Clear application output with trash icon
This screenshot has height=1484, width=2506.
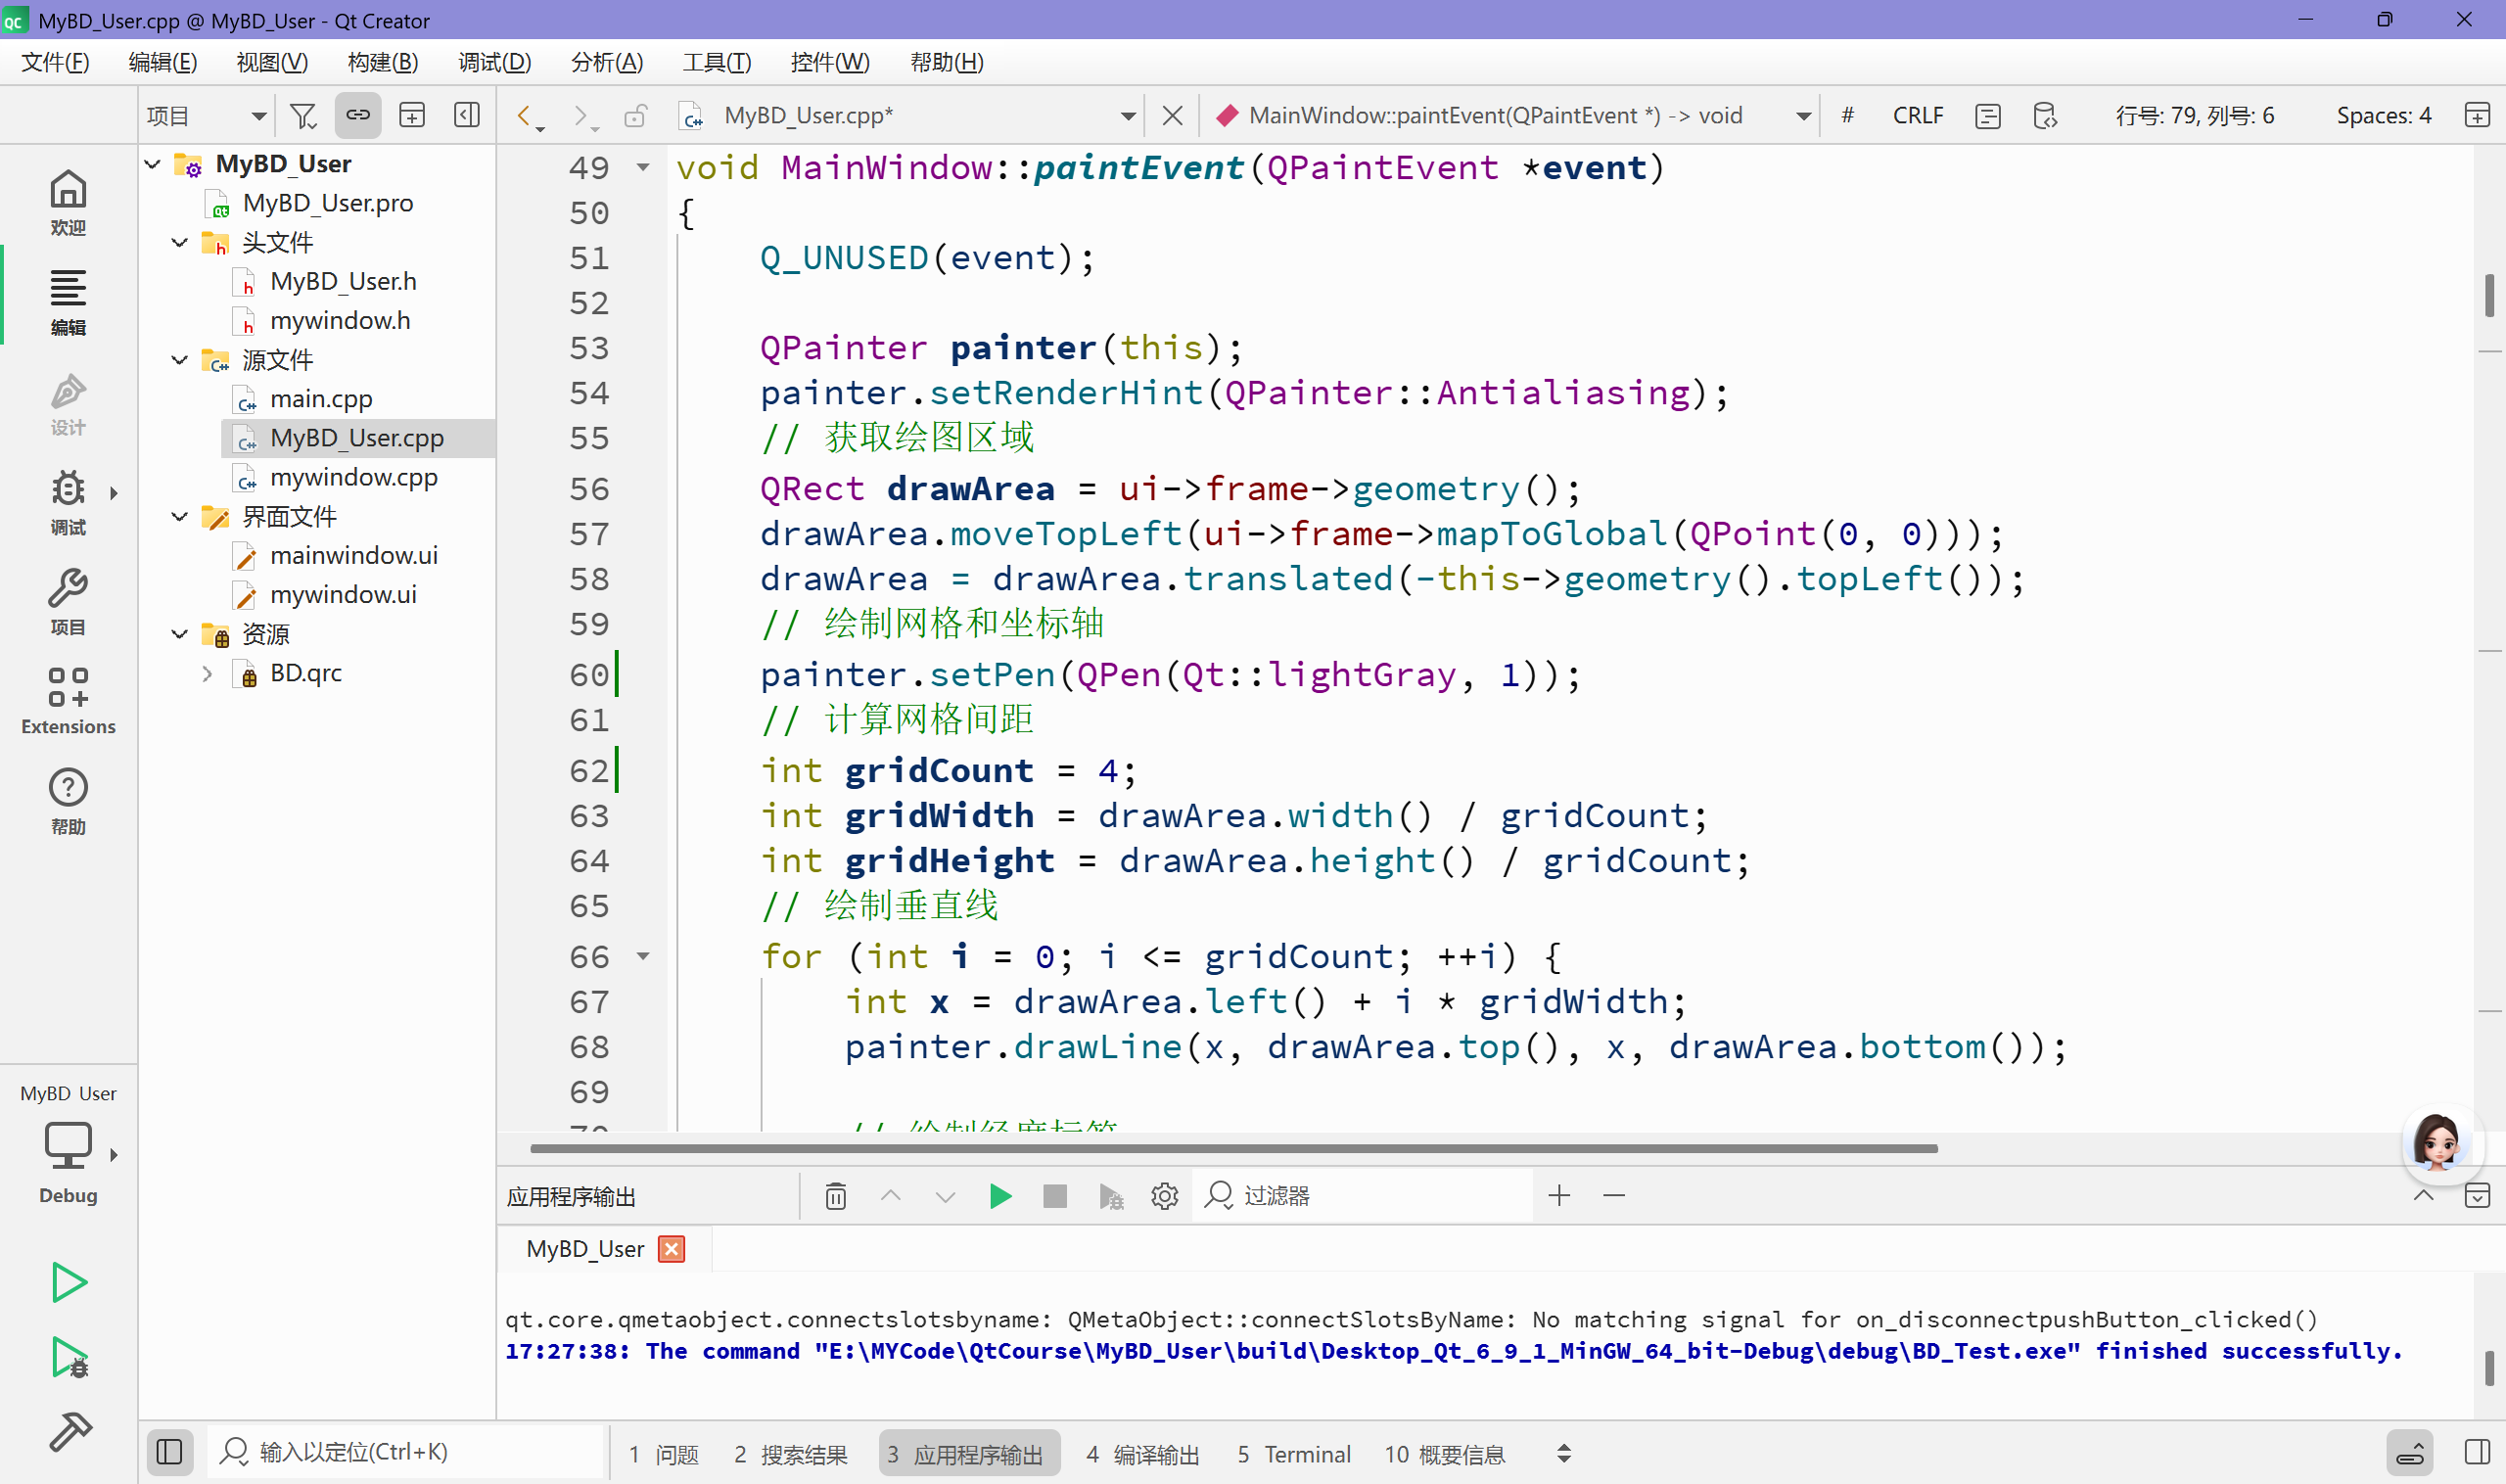point(835,1196)
